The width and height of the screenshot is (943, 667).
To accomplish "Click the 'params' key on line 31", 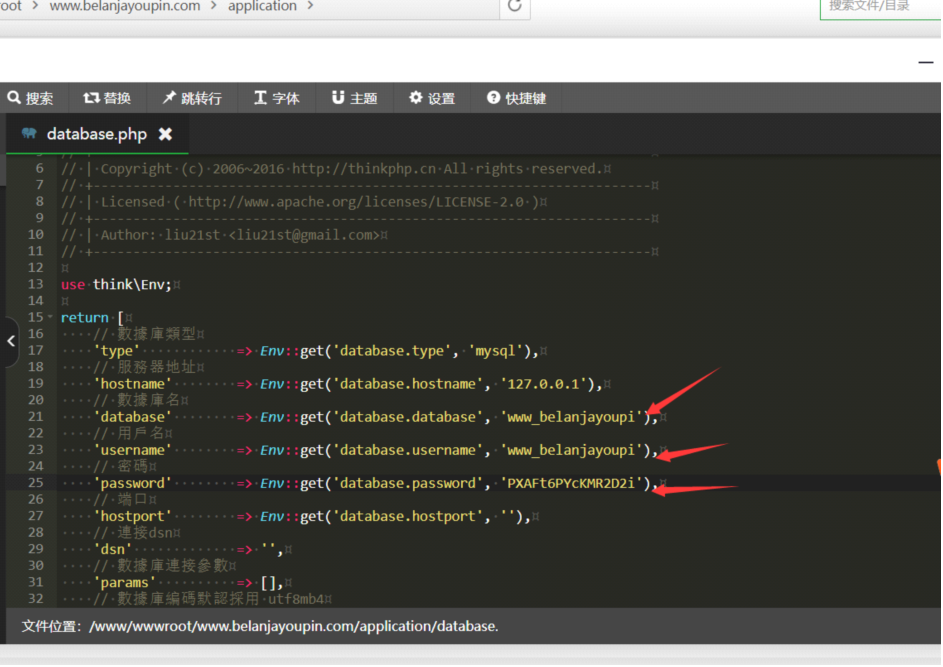I will pyautogui.click(x=124, y=583).
